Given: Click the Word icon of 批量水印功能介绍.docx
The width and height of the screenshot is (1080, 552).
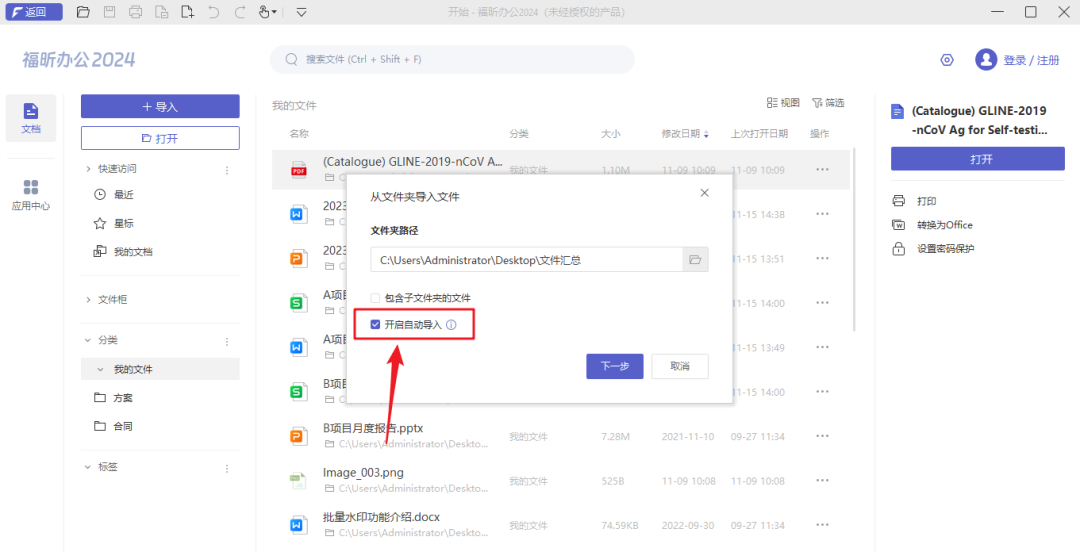Looking at the screenshot, I should pyautogui.click(x=298, y=525).
